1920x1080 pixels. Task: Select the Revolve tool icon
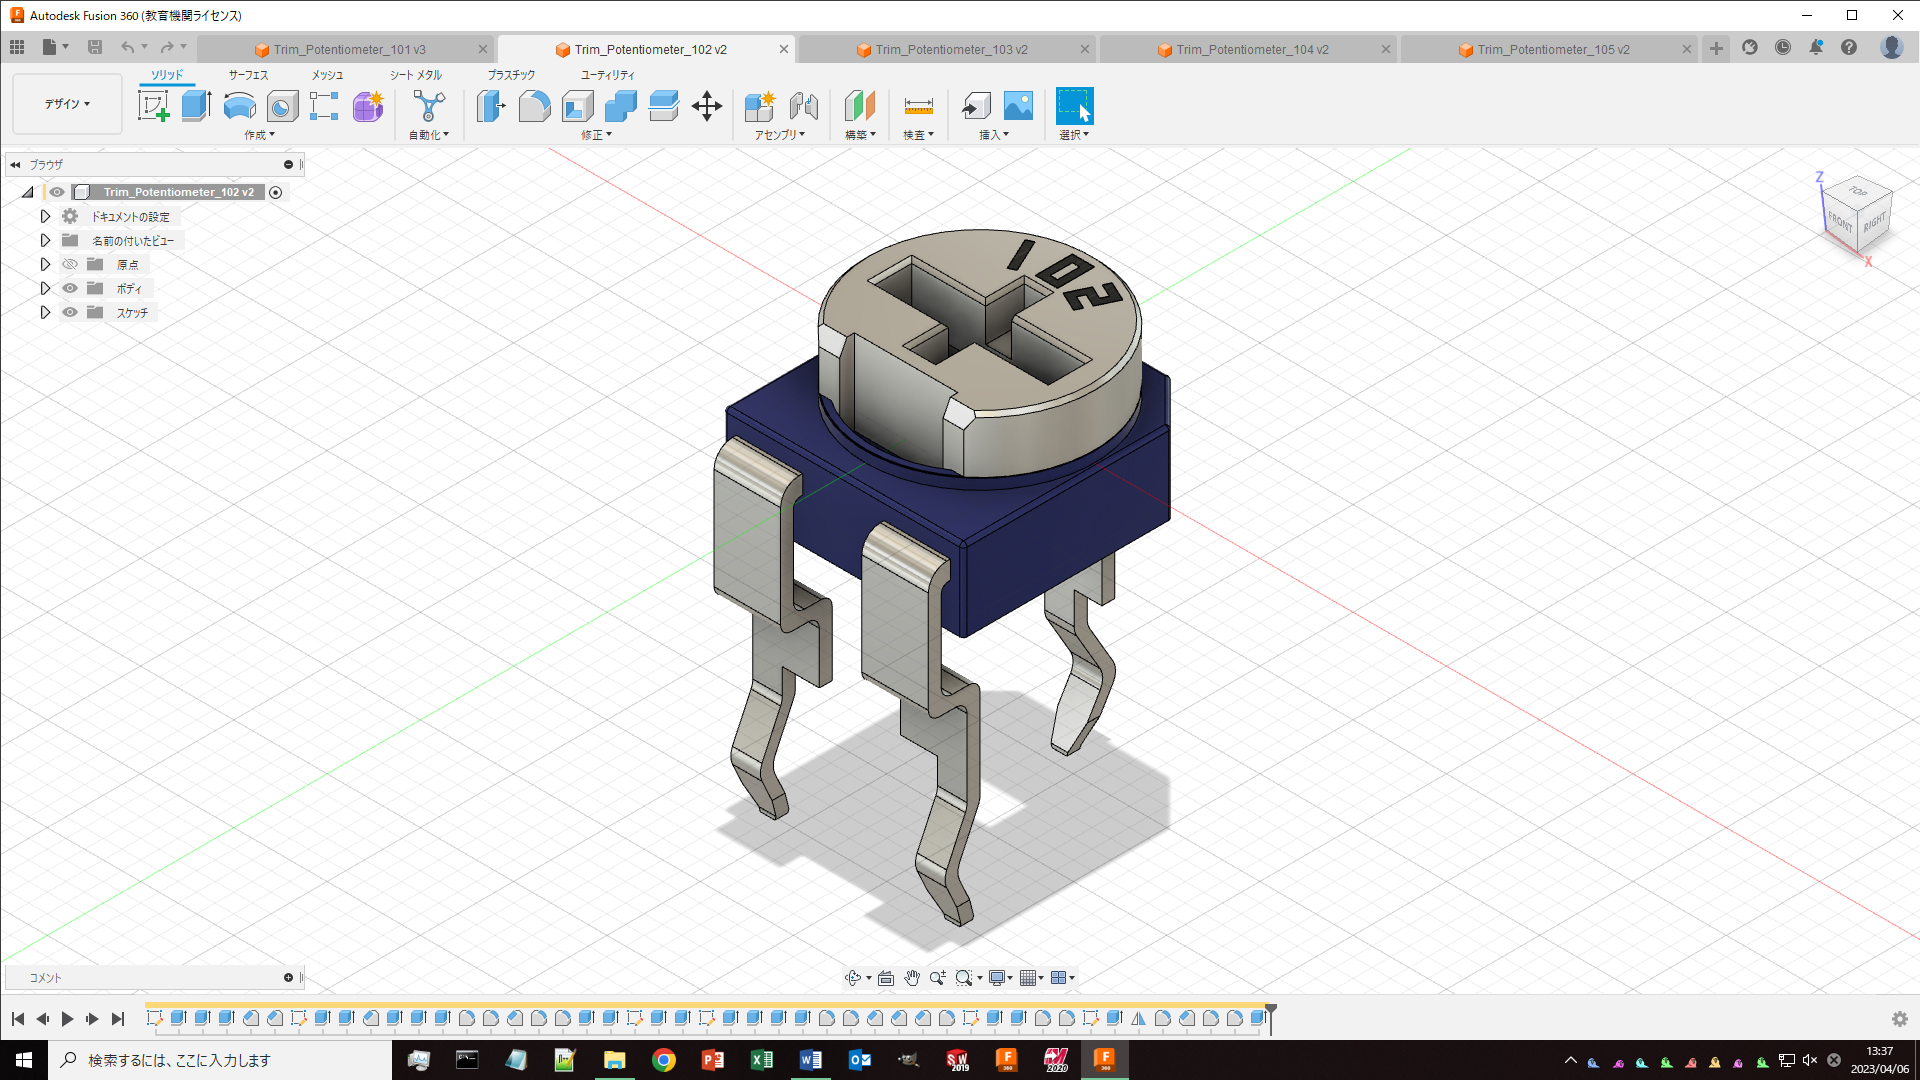239,105
